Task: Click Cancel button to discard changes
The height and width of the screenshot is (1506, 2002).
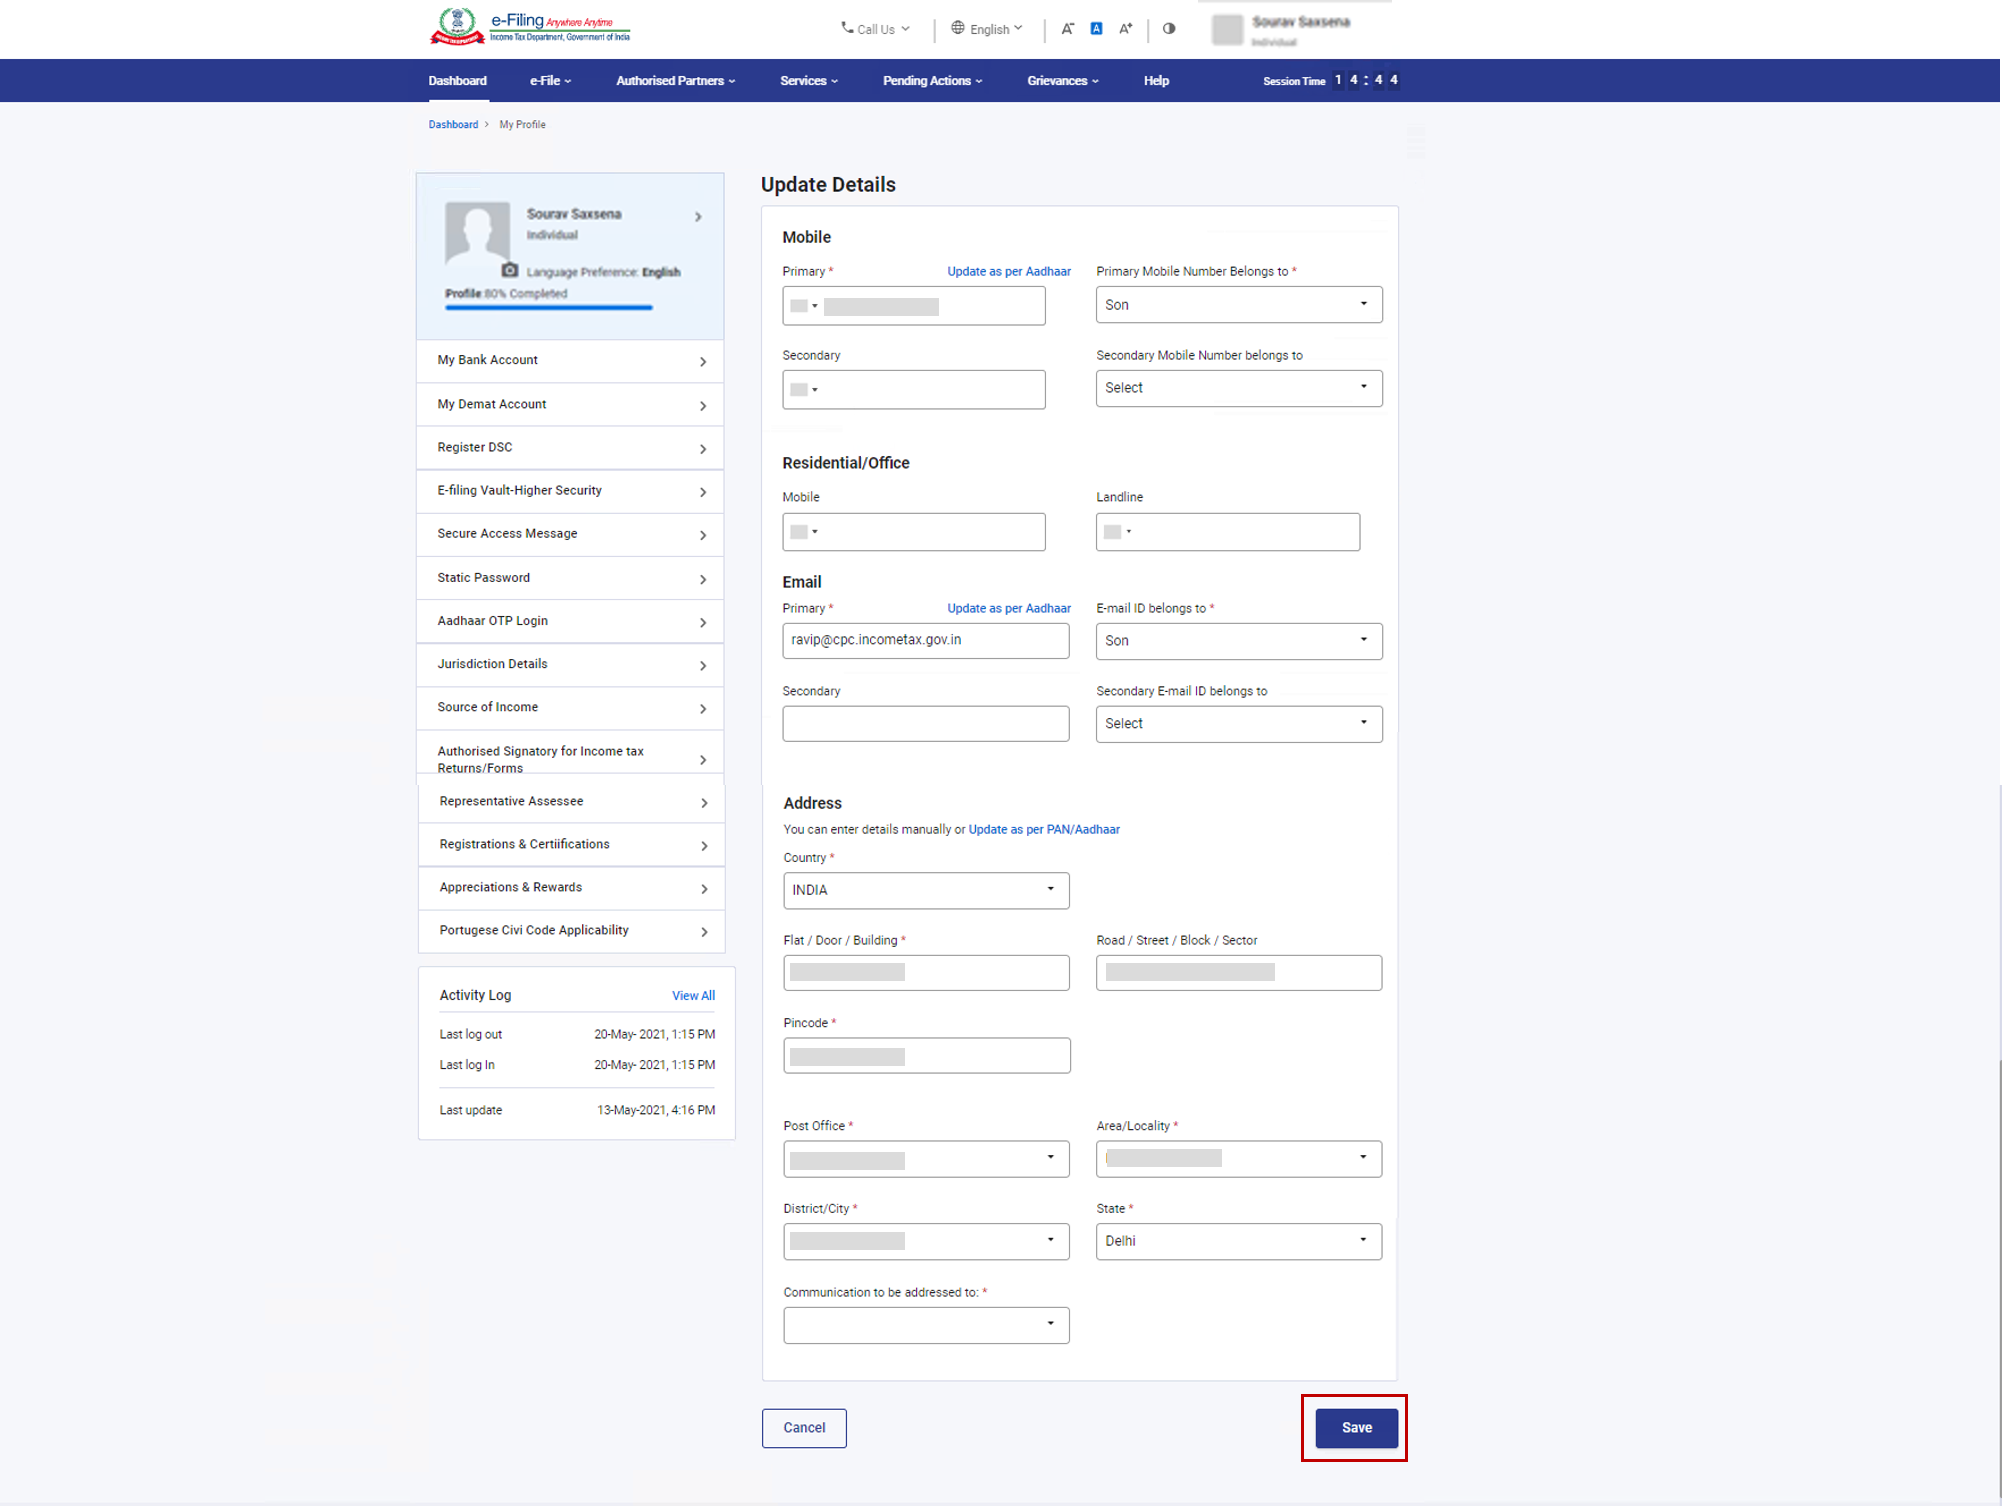Action: 803,1427
